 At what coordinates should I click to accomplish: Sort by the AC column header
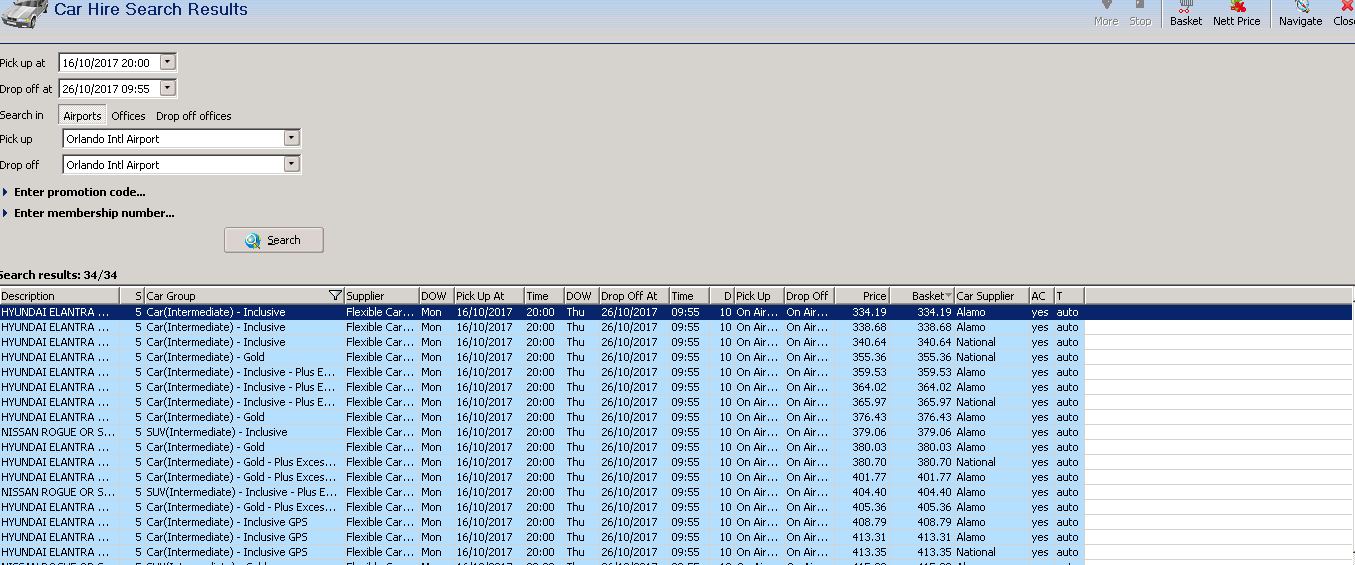[x=1041, y=296]
